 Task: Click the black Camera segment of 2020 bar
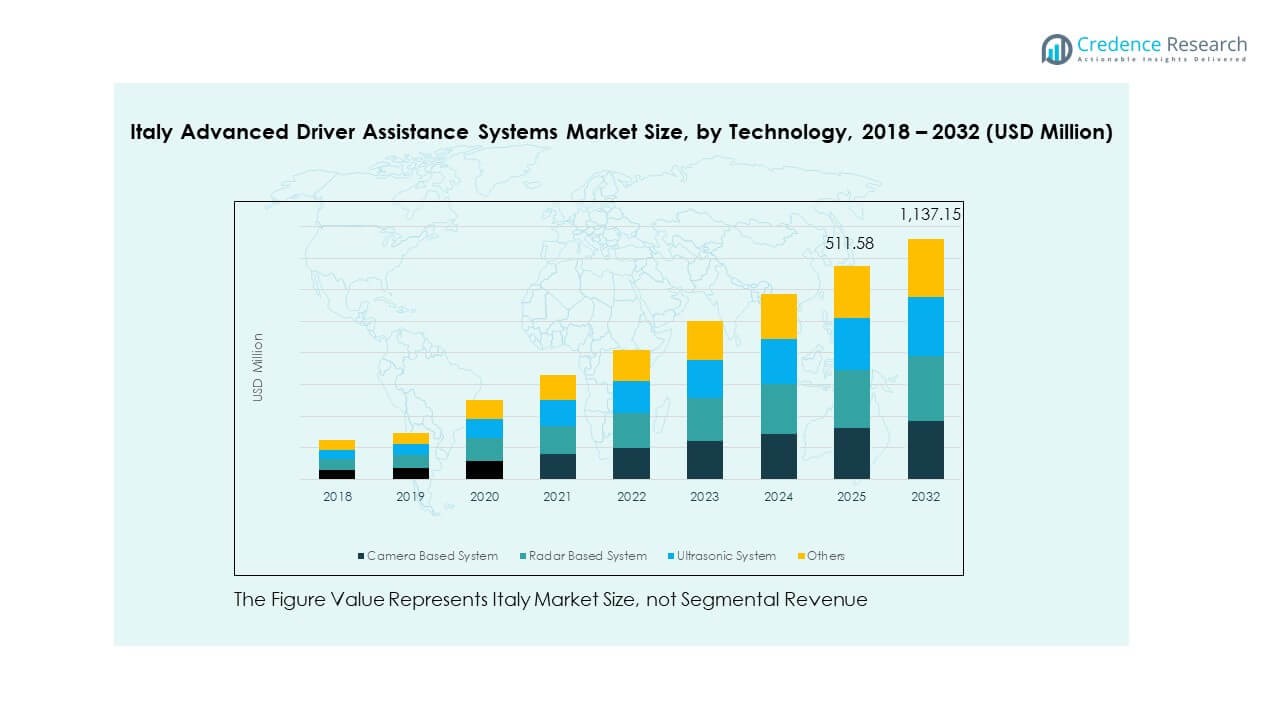(x=484, y=469)
